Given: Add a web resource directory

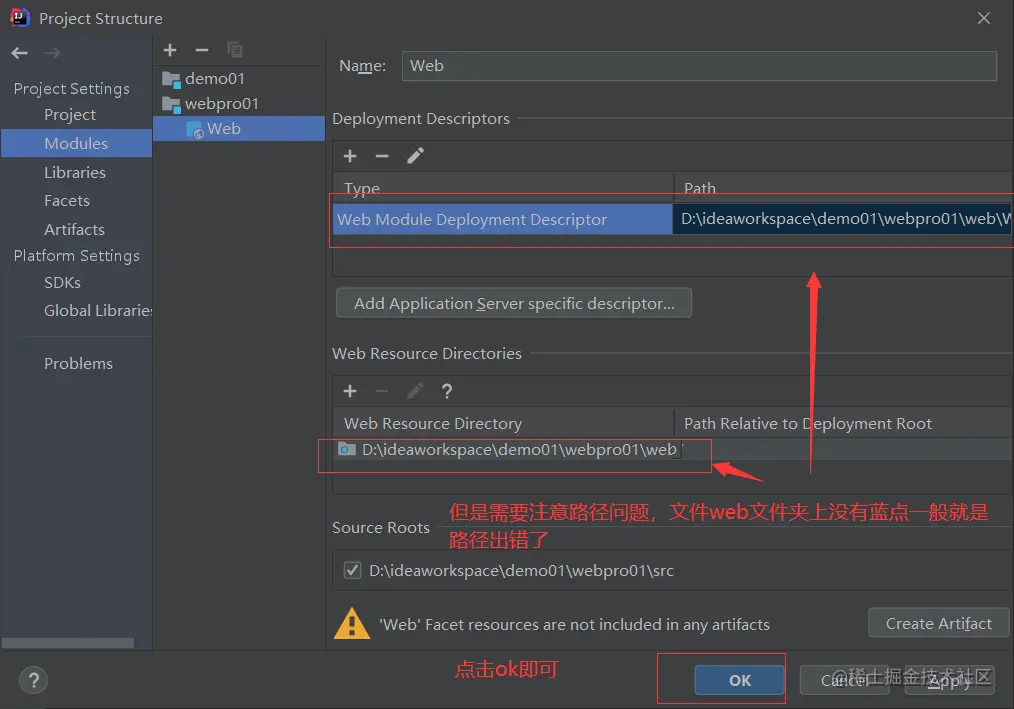Looking at the screenshot, I should [x=350, y=391].
